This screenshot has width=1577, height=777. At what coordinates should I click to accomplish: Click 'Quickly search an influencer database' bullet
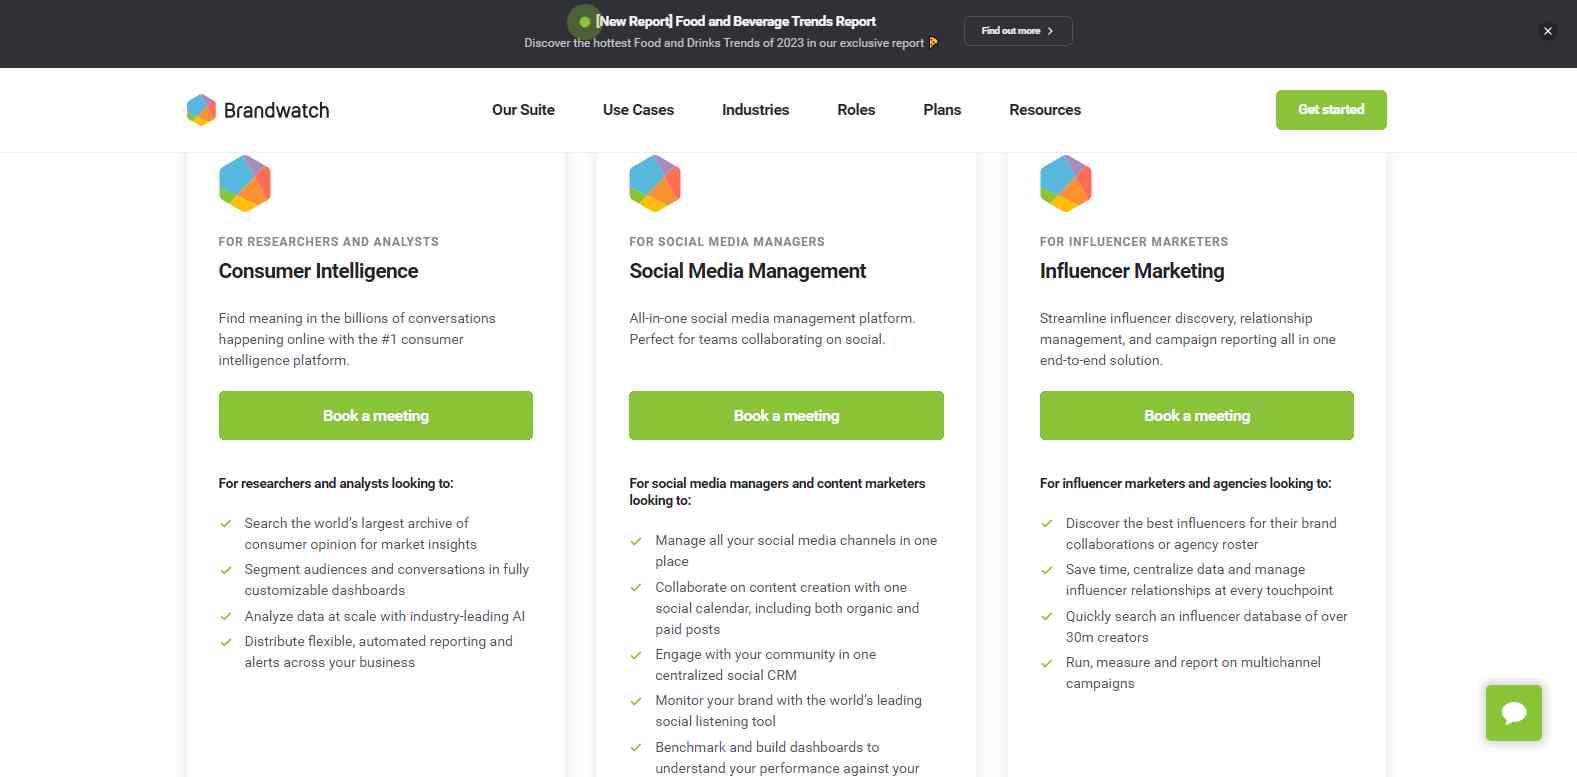pos(1207,627)
